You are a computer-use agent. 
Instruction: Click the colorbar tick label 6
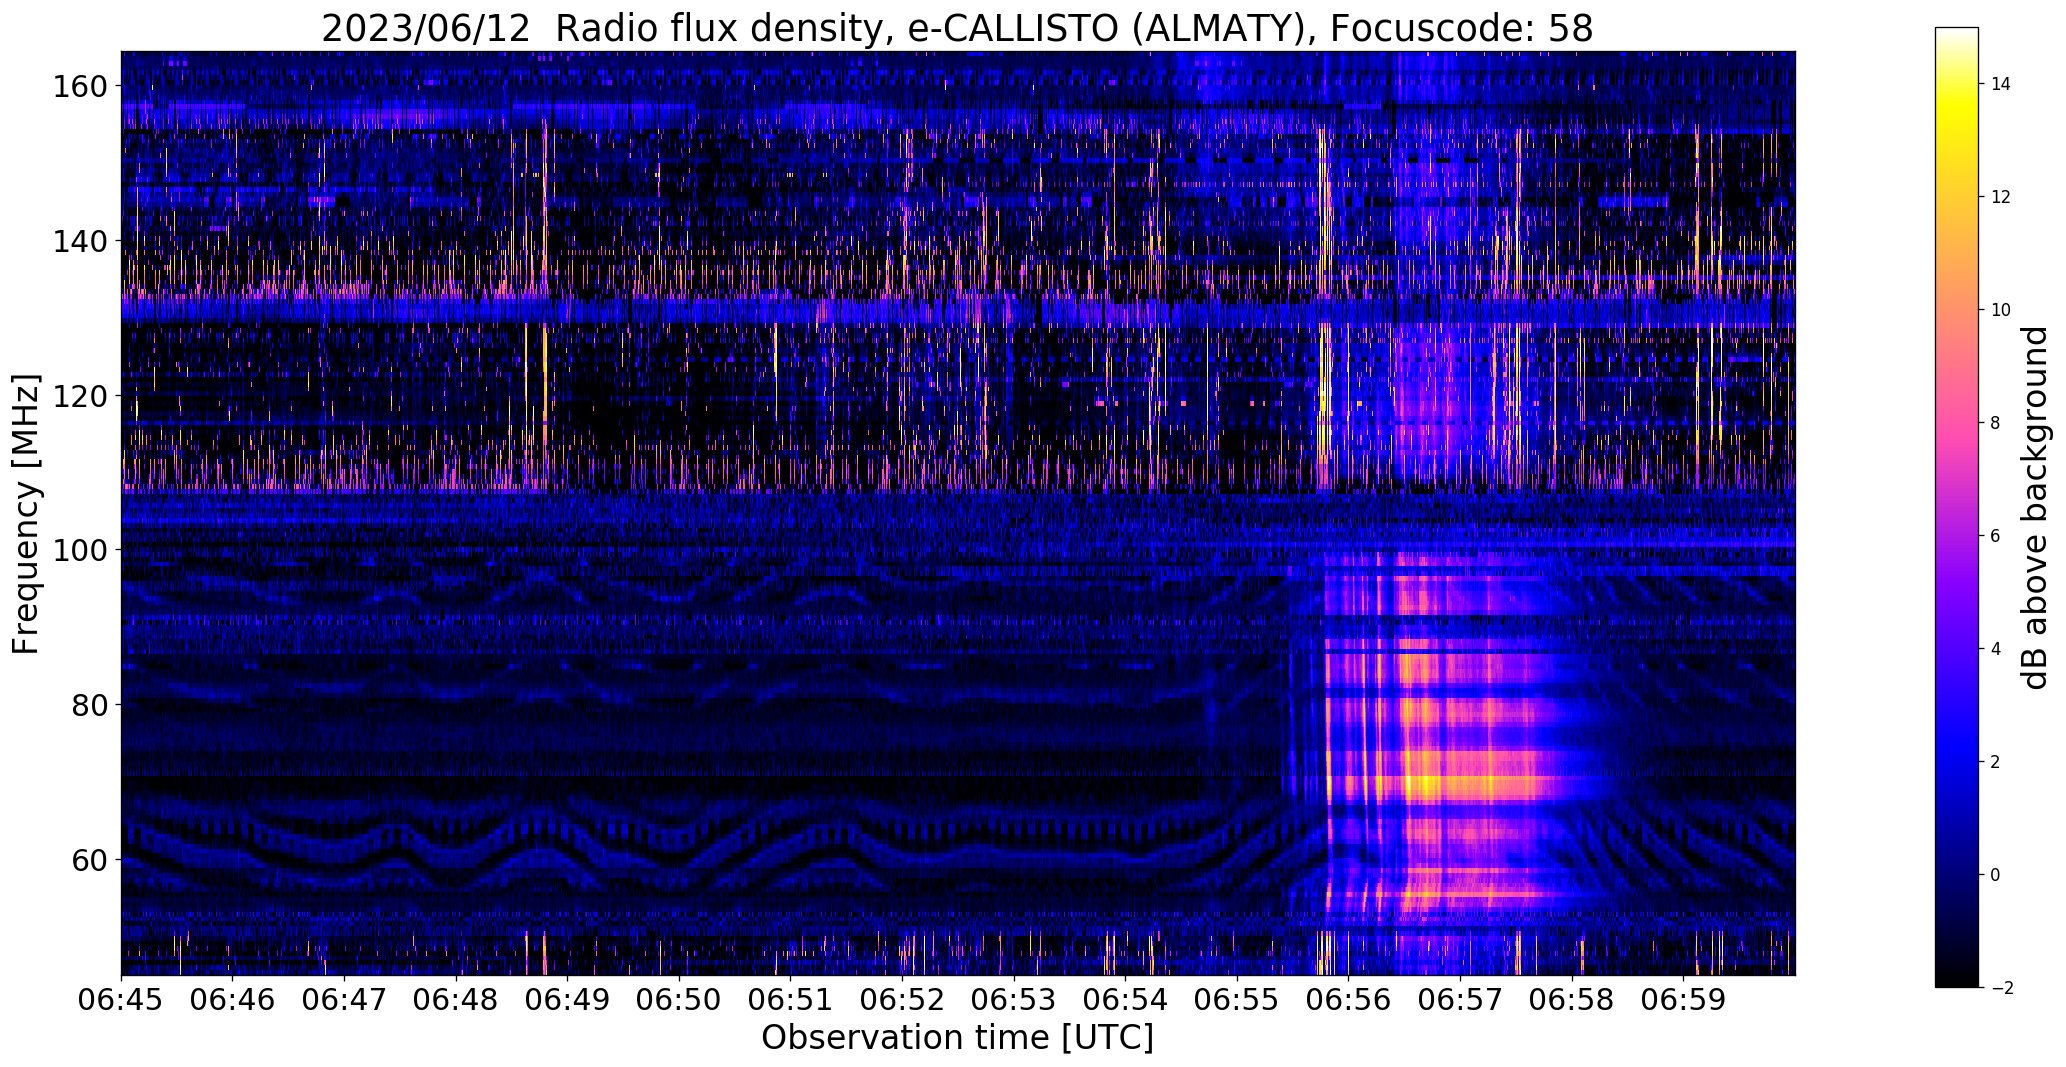1995,536
